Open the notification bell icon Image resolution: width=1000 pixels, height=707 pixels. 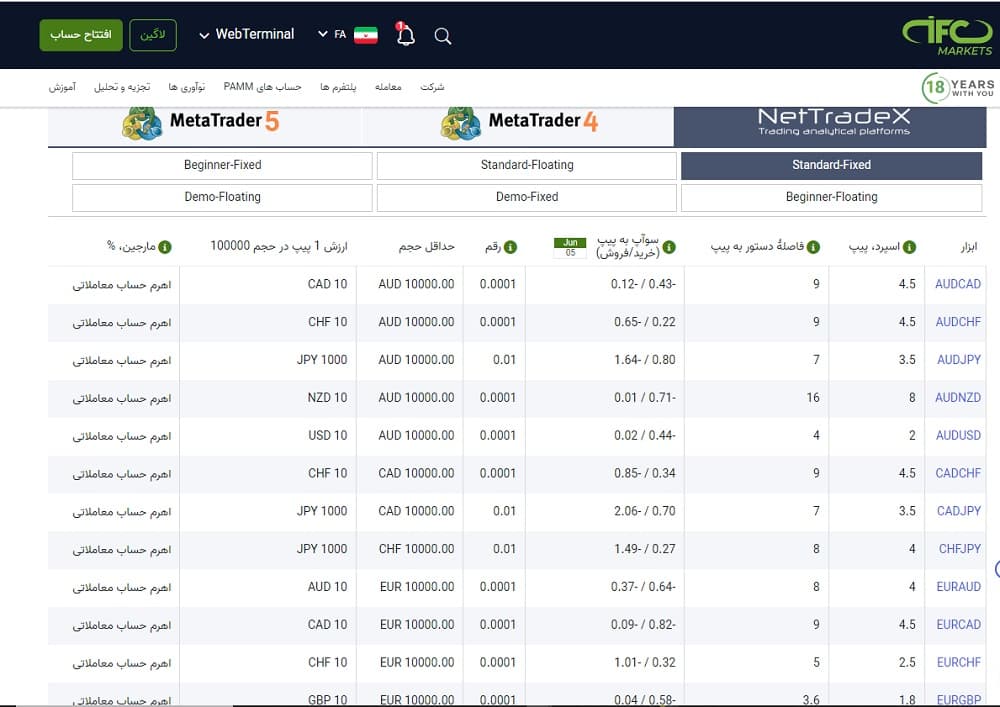(x=405, y=34)
